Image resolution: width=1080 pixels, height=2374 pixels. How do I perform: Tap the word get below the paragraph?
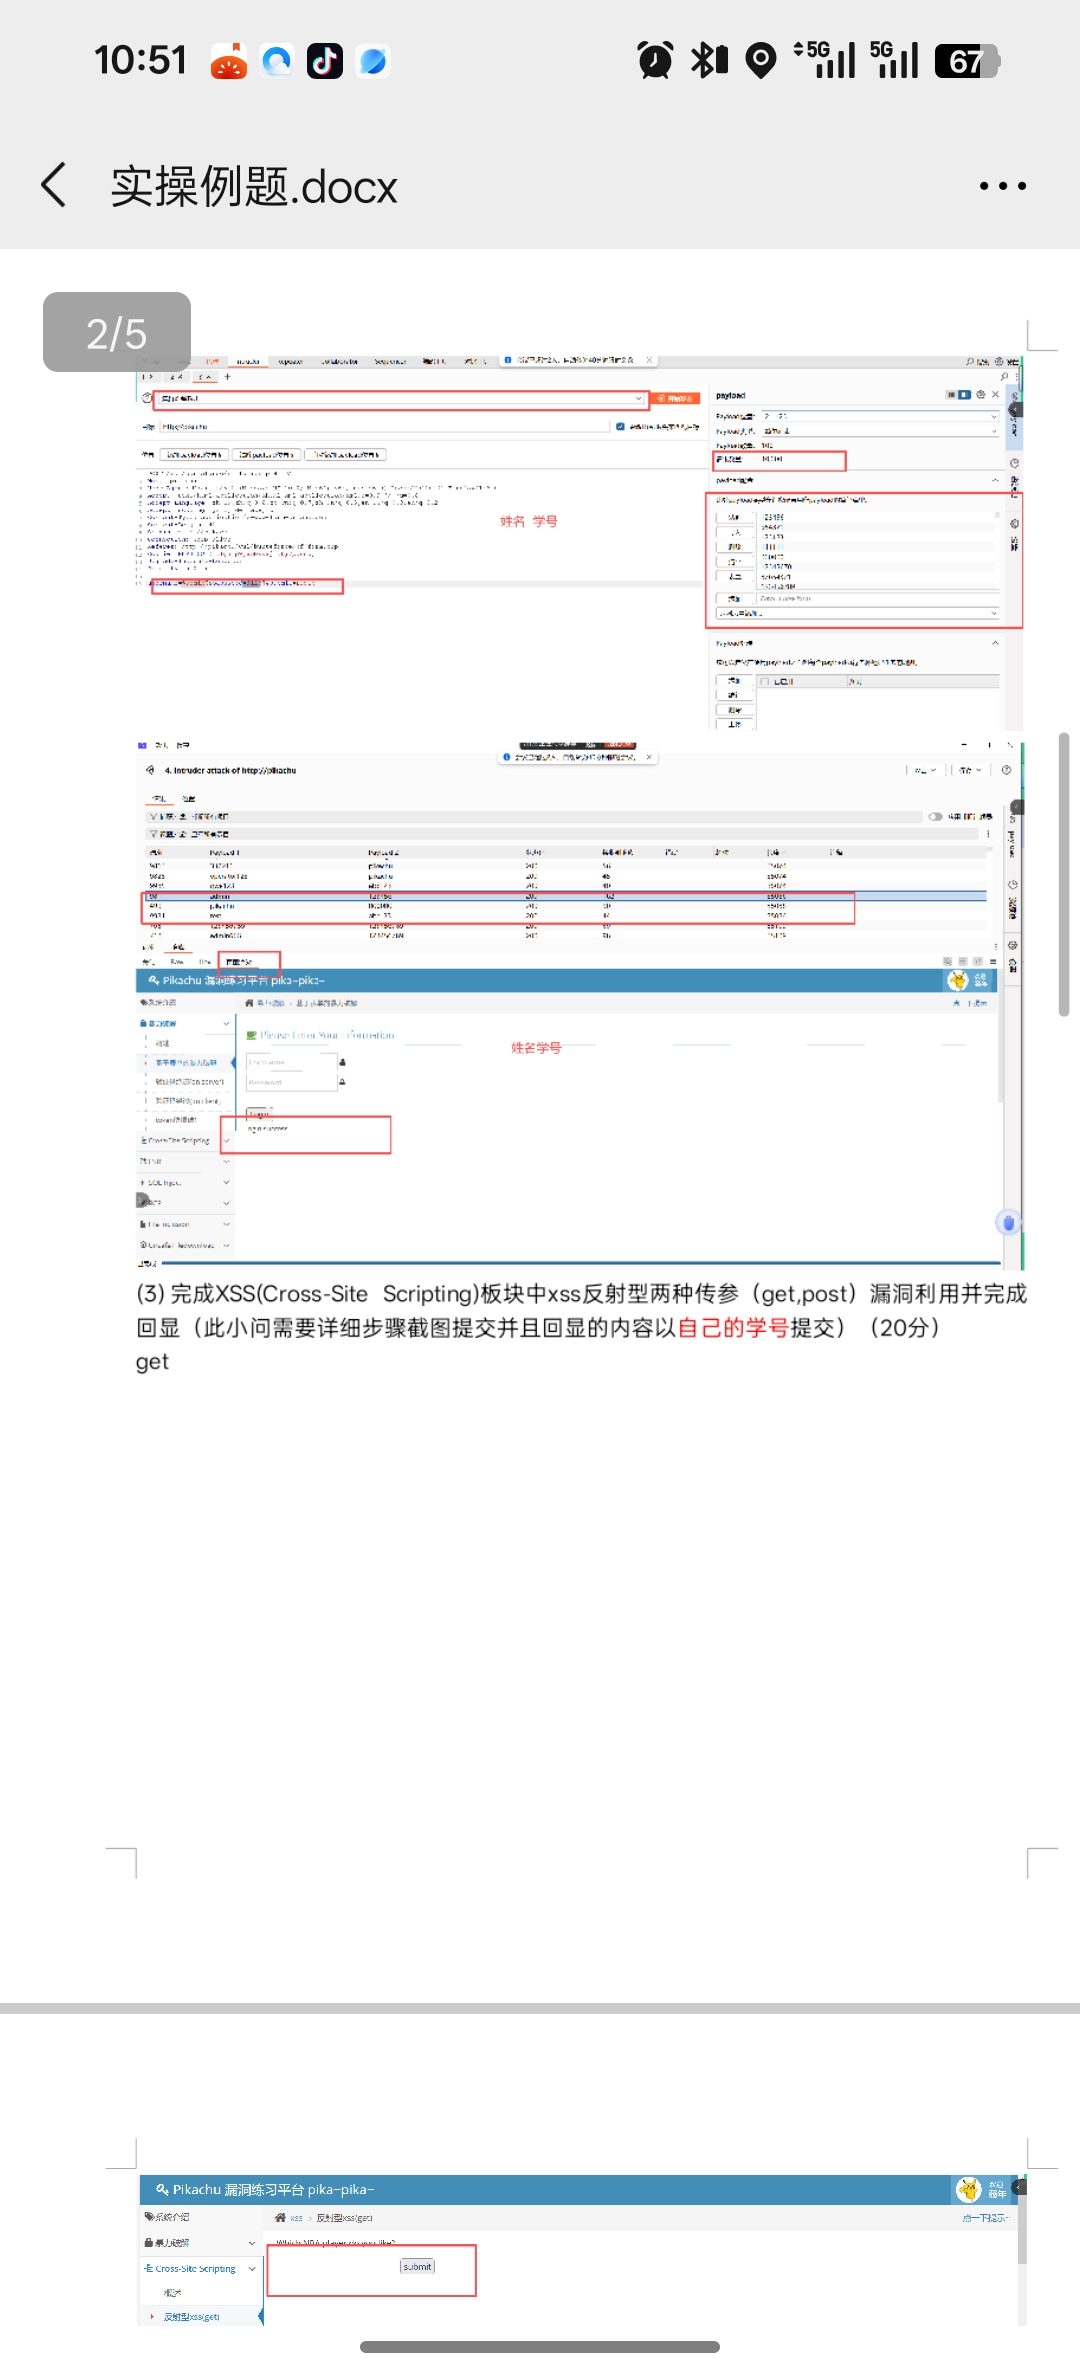pos(152,1362)
